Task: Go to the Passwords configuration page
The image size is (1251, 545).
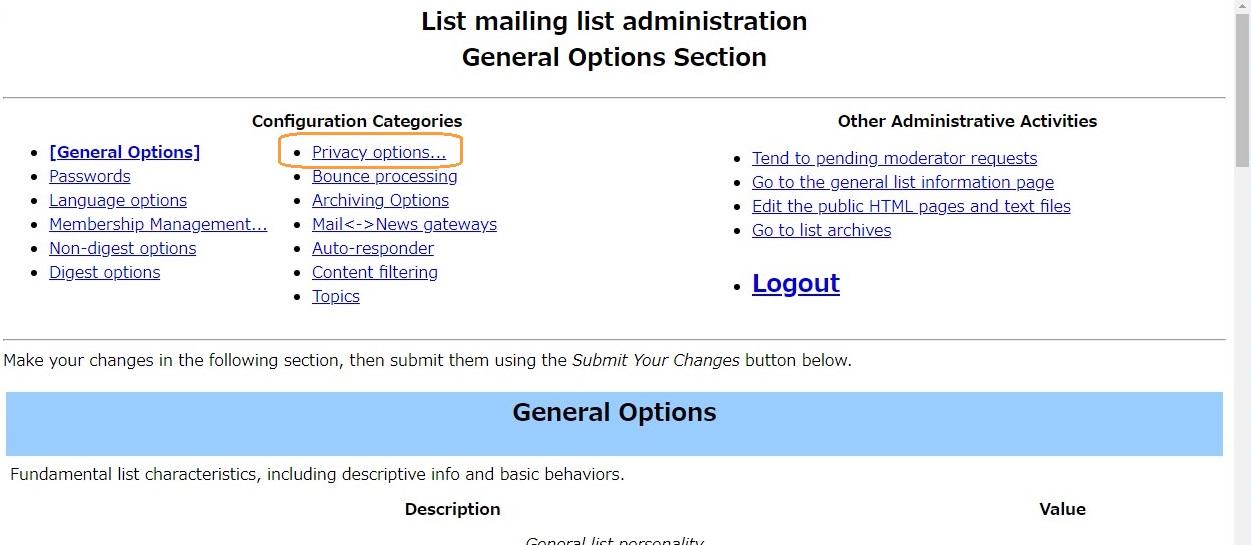Action: tap(90, 176)
